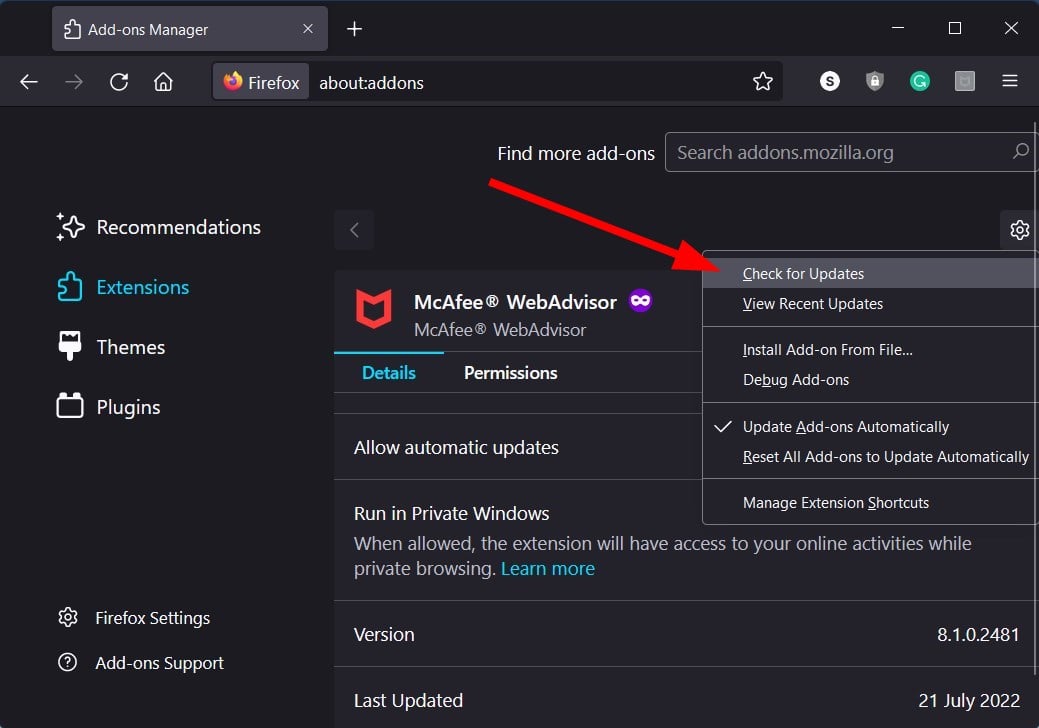1039x728 pixels.
Task: Maximize the Firefox window
Action: pos(955,28)
